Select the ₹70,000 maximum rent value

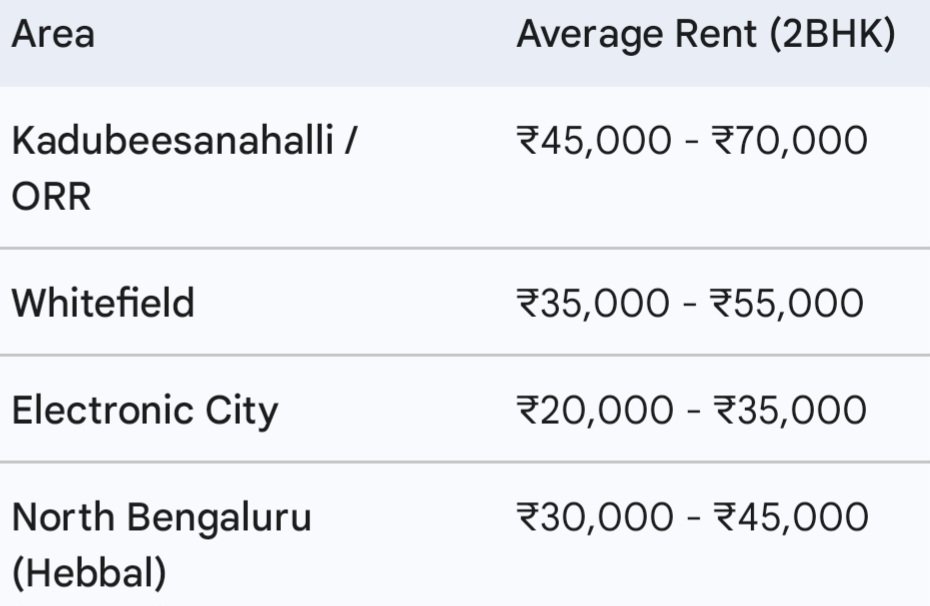(x=788, y=140)
